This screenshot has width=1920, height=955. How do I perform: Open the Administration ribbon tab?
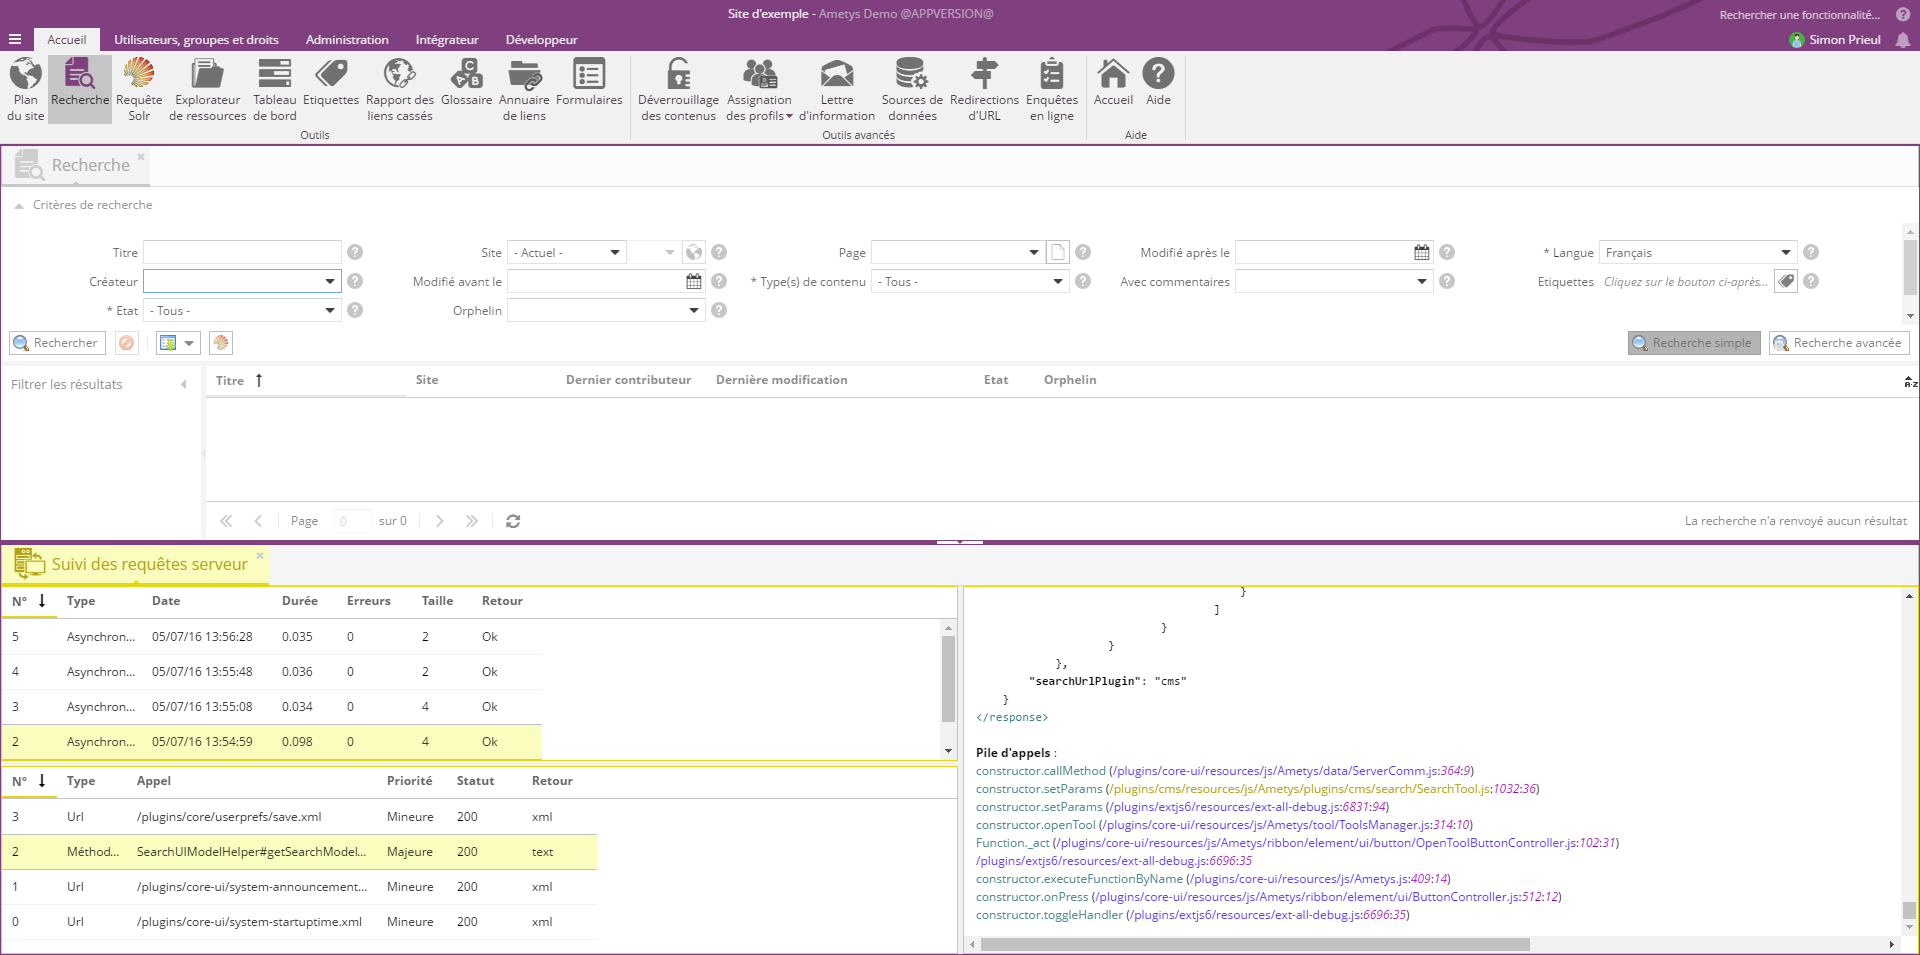pos(347,40)
